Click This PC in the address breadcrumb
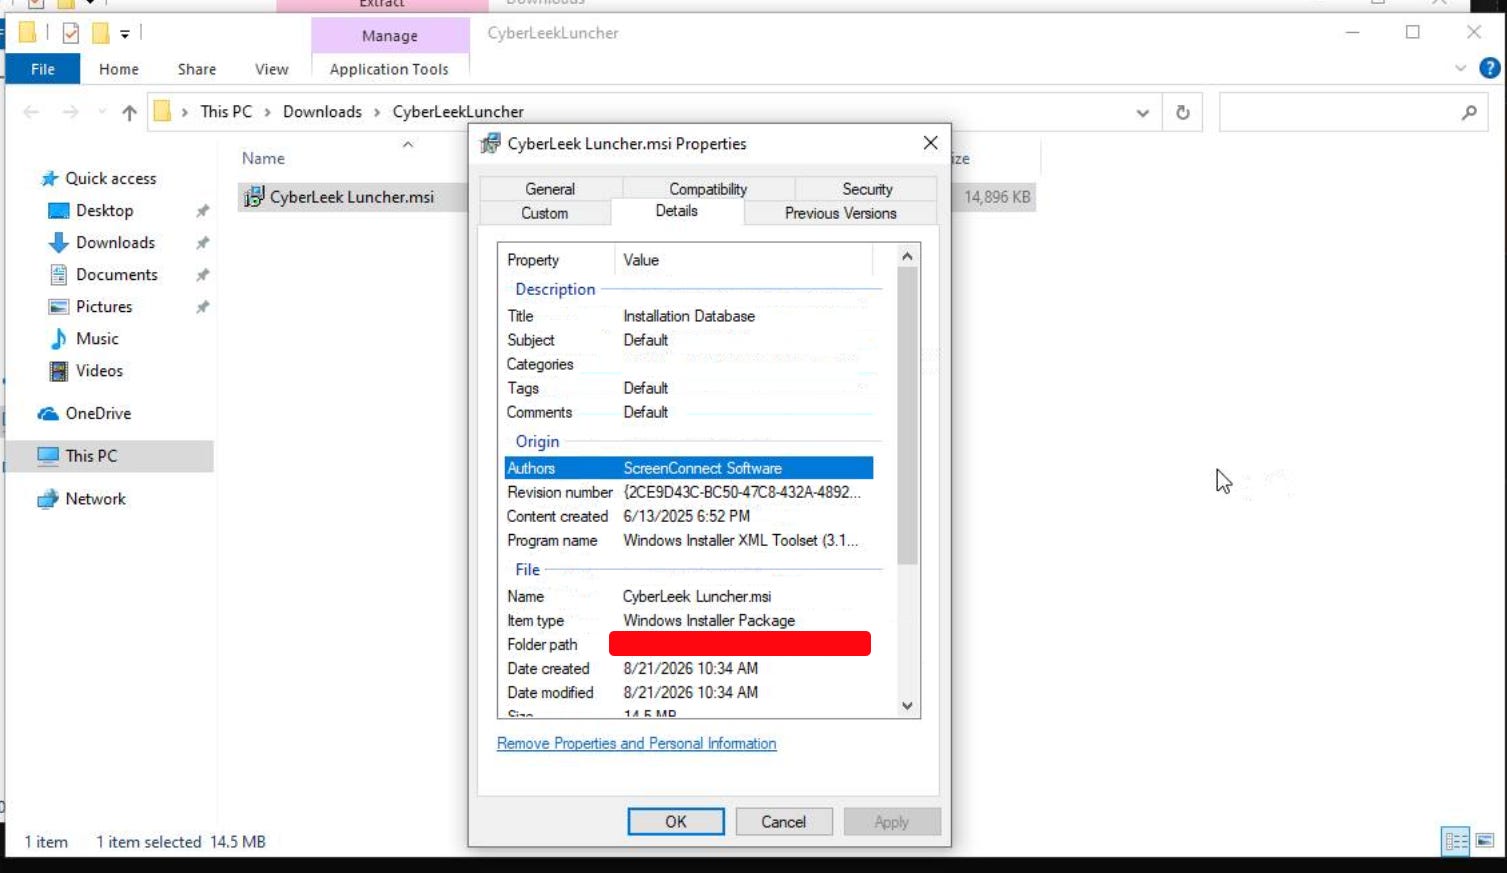 pos(226,112)
